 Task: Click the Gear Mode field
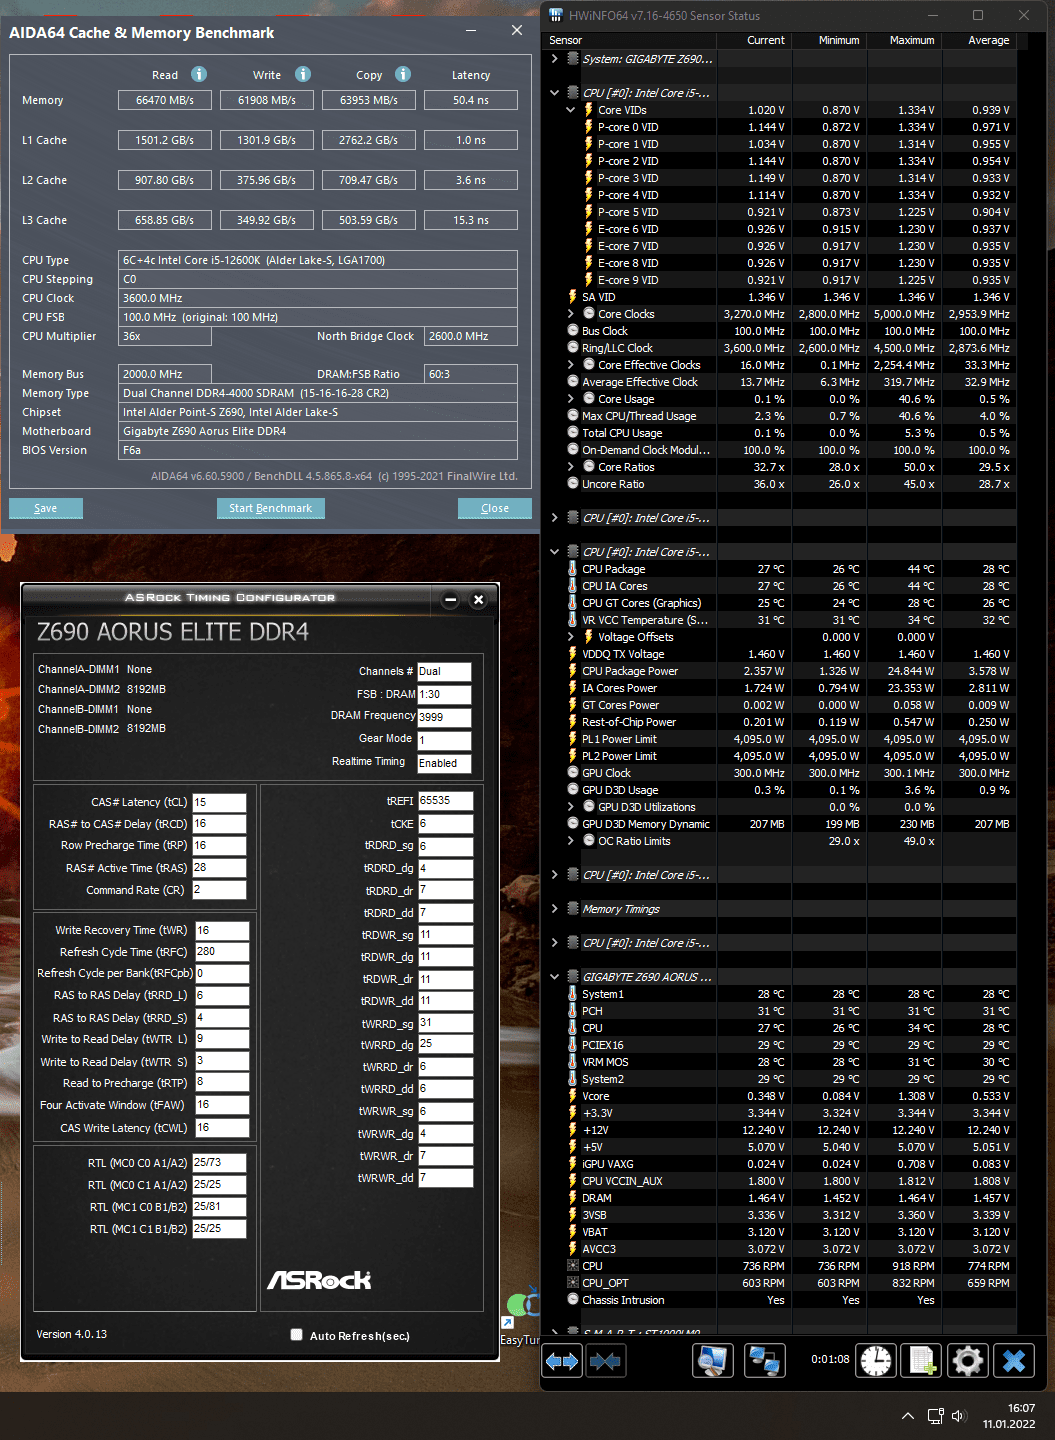pos(444,740)
